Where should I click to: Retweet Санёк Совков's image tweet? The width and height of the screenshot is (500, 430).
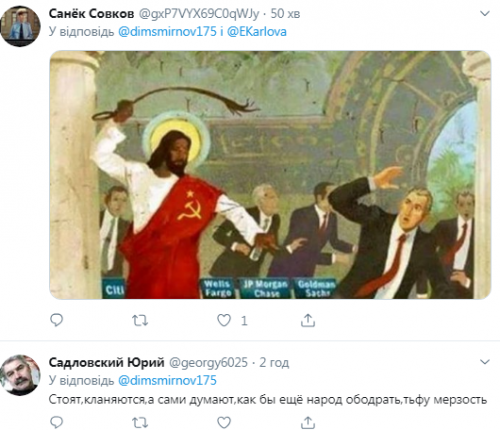(x=140, y=321)
